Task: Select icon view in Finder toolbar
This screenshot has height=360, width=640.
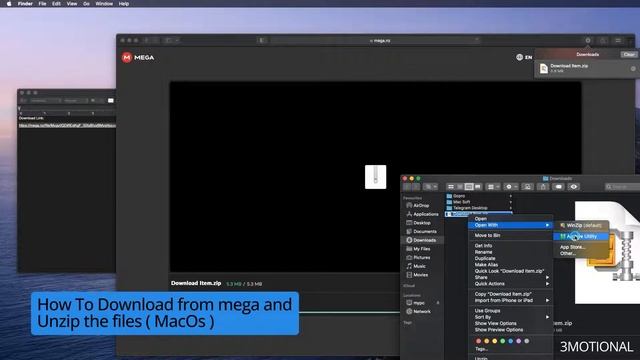Action: (x=451, y=187)
